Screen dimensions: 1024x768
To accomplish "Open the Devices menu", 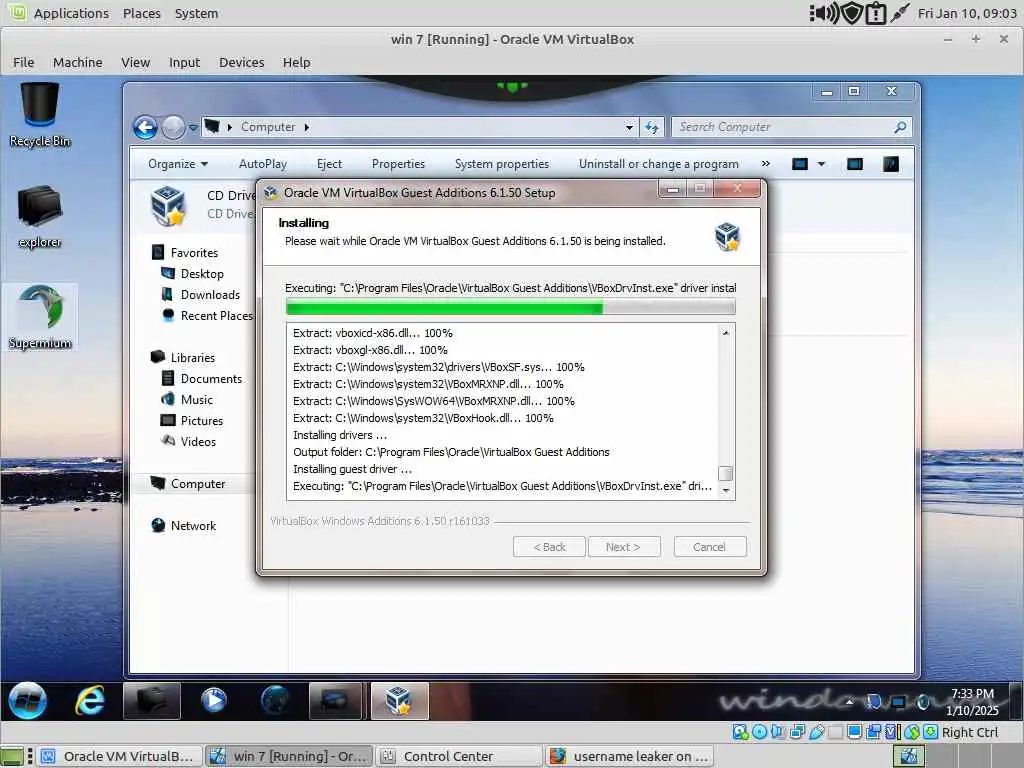I will (x=242, y=62).
